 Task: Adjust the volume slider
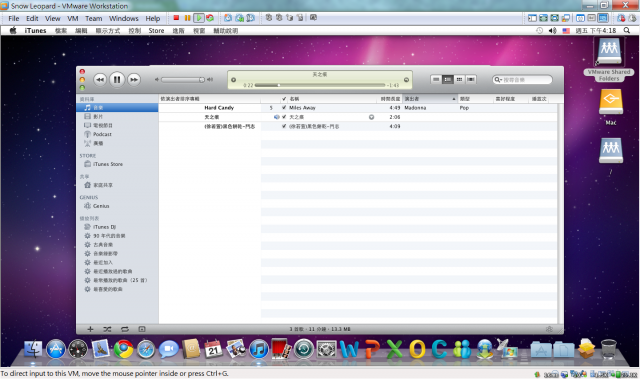click(x=182, y=80)
